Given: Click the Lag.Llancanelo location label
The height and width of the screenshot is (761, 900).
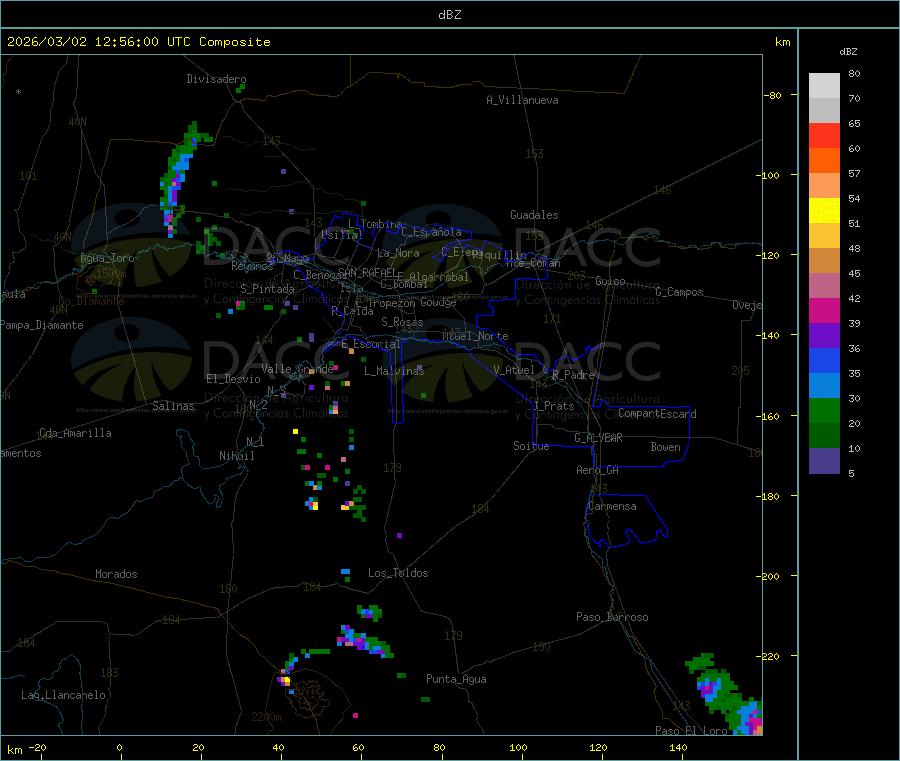Looking at the screenshot, I should point(63,695).
